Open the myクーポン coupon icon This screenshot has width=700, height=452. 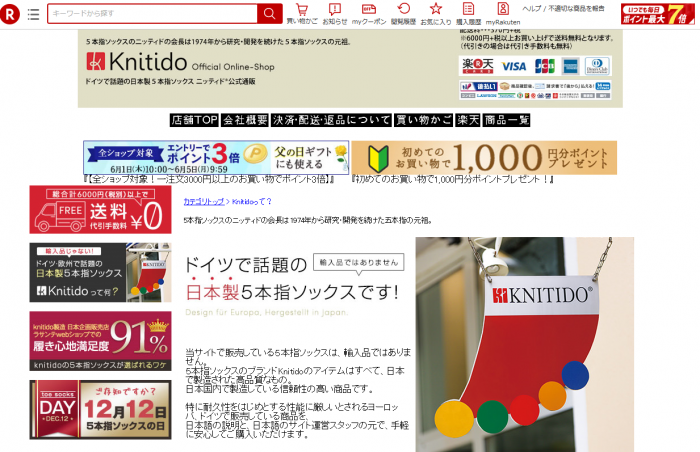tap(369, 14)
